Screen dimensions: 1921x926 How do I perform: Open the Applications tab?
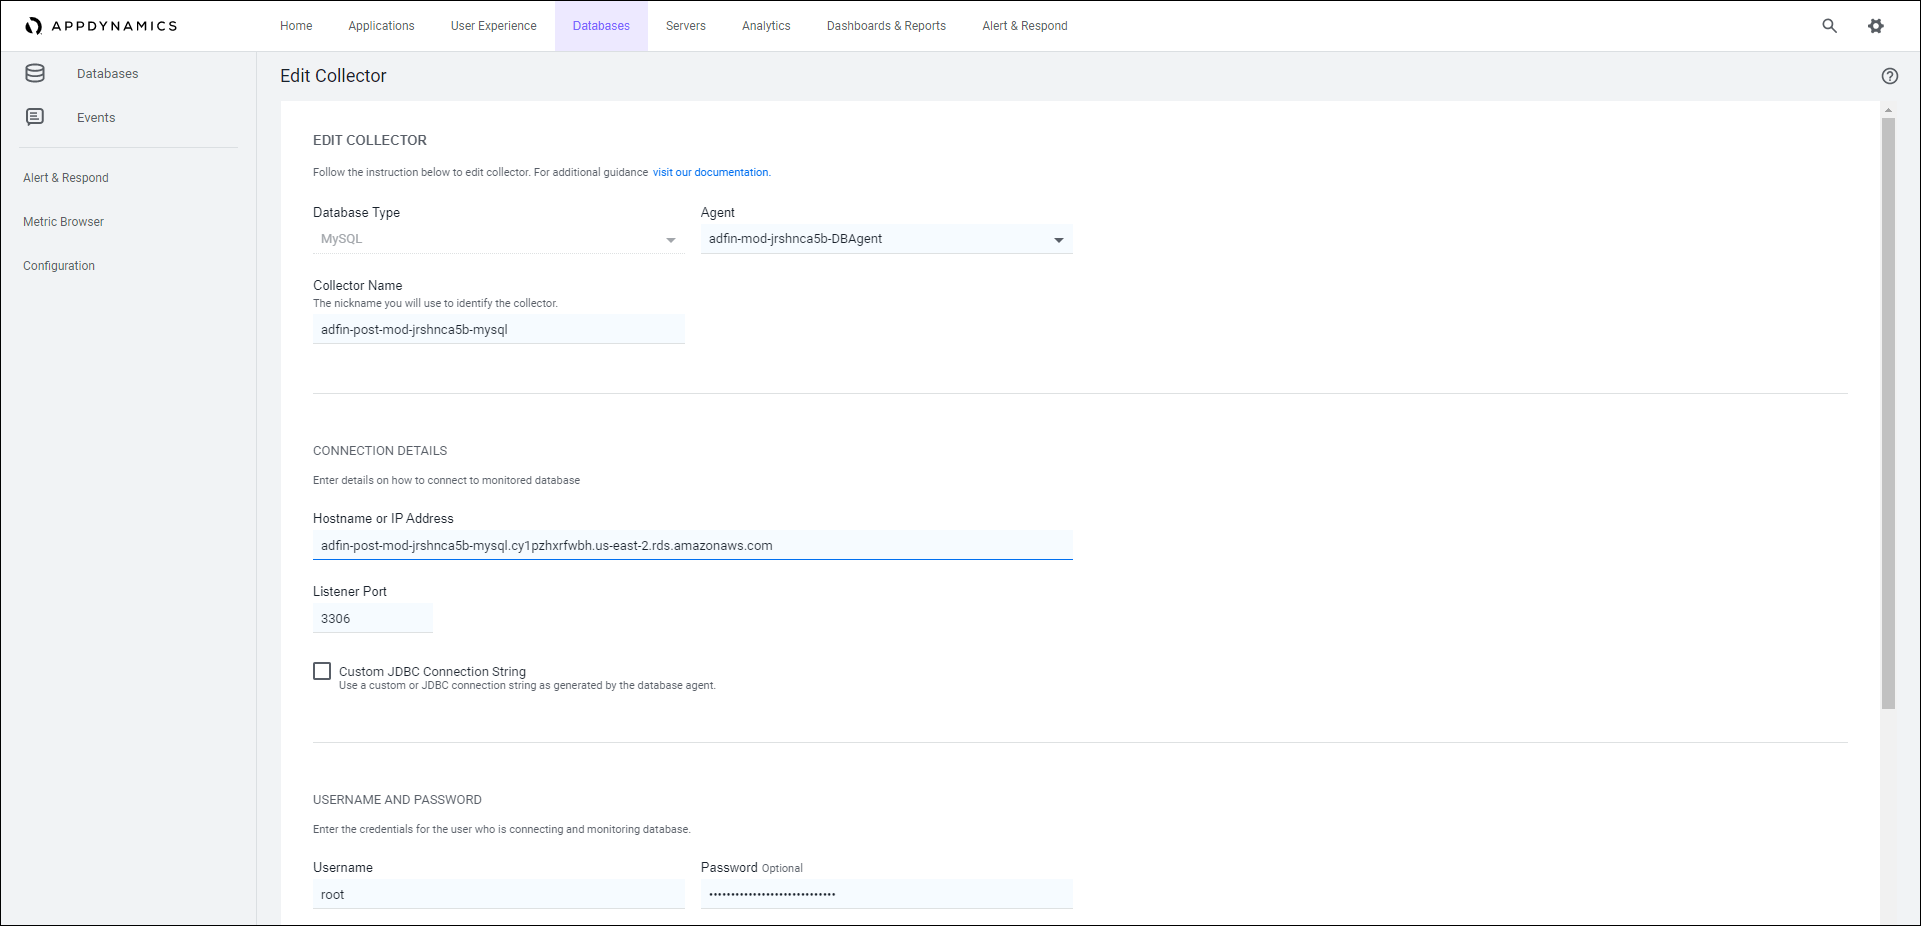[x=381, y=26]
